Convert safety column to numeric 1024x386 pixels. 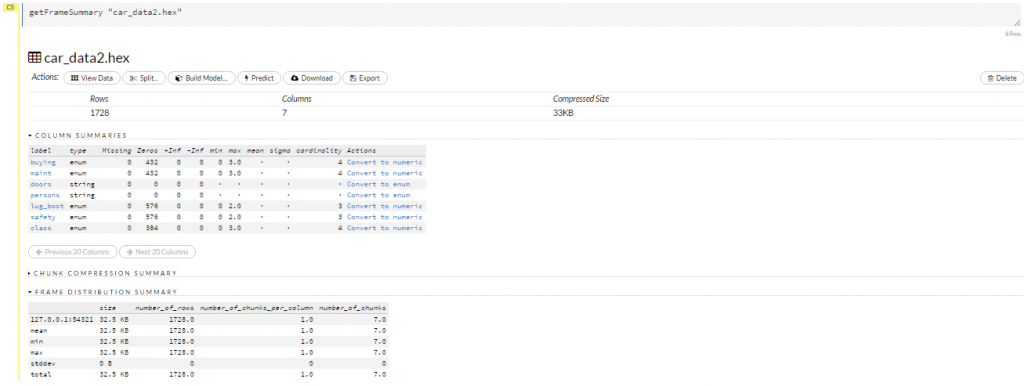pos(385,217)
